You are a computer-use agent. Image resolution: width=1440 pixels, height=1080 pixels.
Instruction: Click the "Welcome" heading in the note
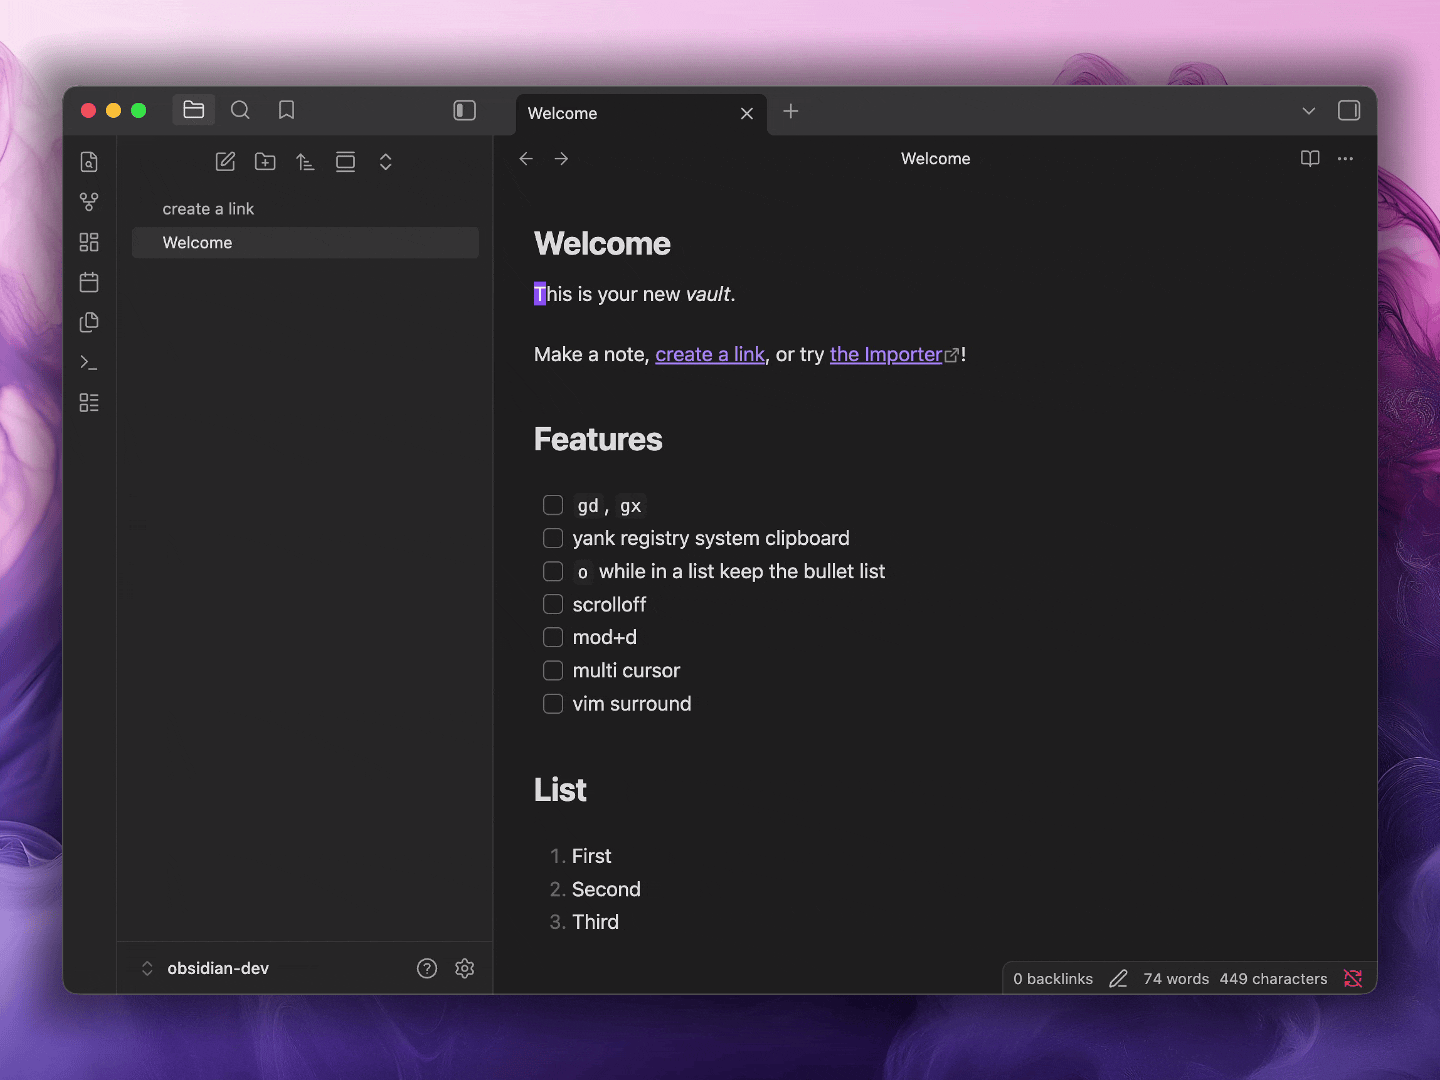(602, 244)
